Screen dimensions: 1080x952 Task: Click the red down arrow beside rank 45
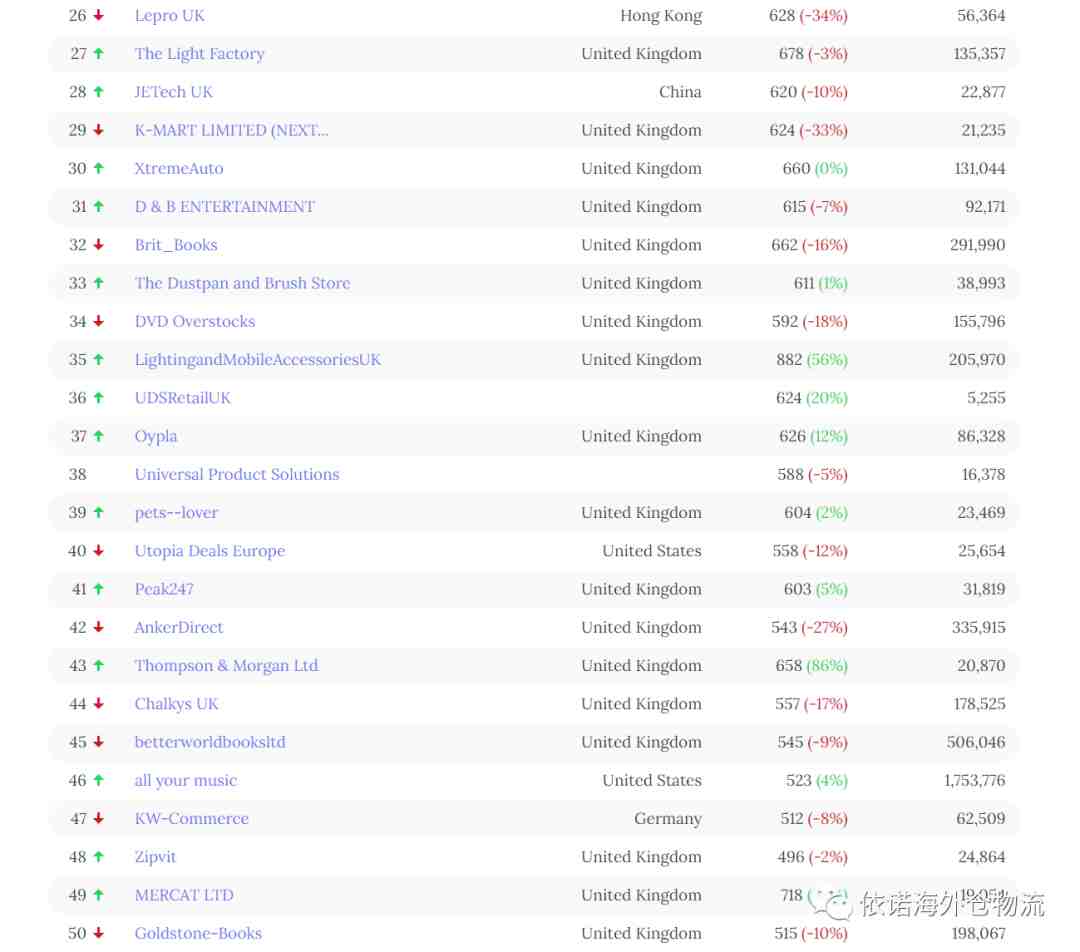pyautogui.click(x=98, y=741)
